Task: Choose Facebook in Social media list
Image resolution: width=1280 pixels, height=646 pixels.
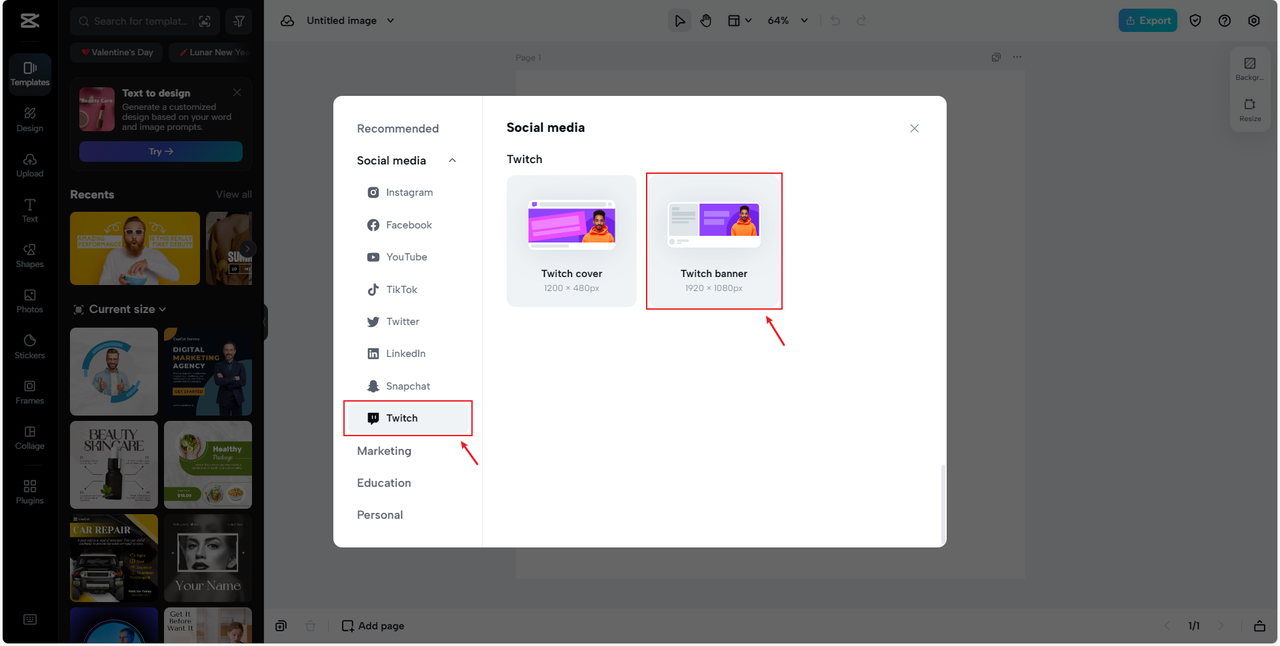Action: 408,225
